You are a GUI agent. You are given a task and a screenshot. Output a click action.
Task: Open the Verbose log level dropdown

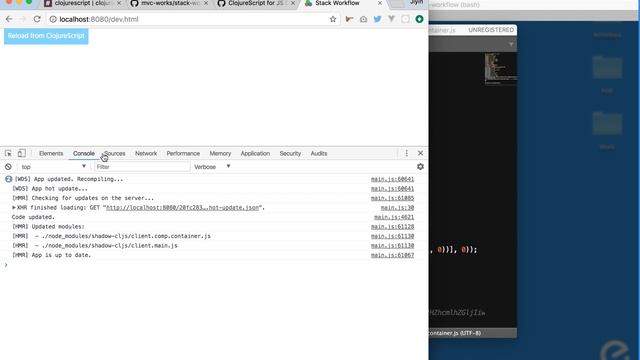(212, 167)
